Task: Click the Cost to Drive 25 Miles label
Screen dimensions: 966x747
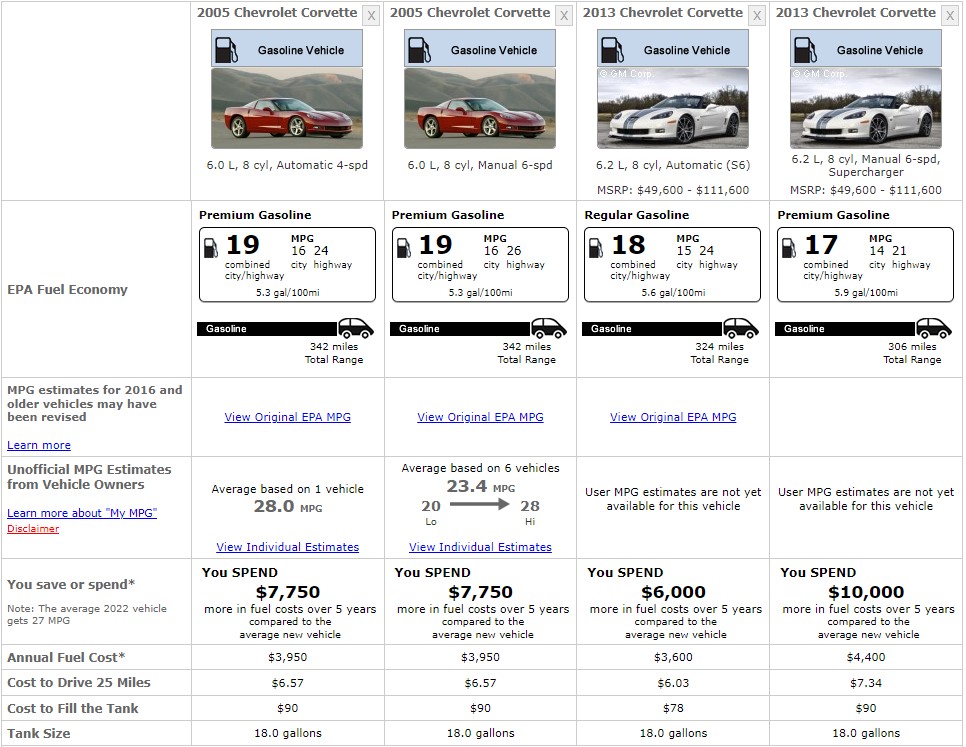Action: (x=79, y=682)
